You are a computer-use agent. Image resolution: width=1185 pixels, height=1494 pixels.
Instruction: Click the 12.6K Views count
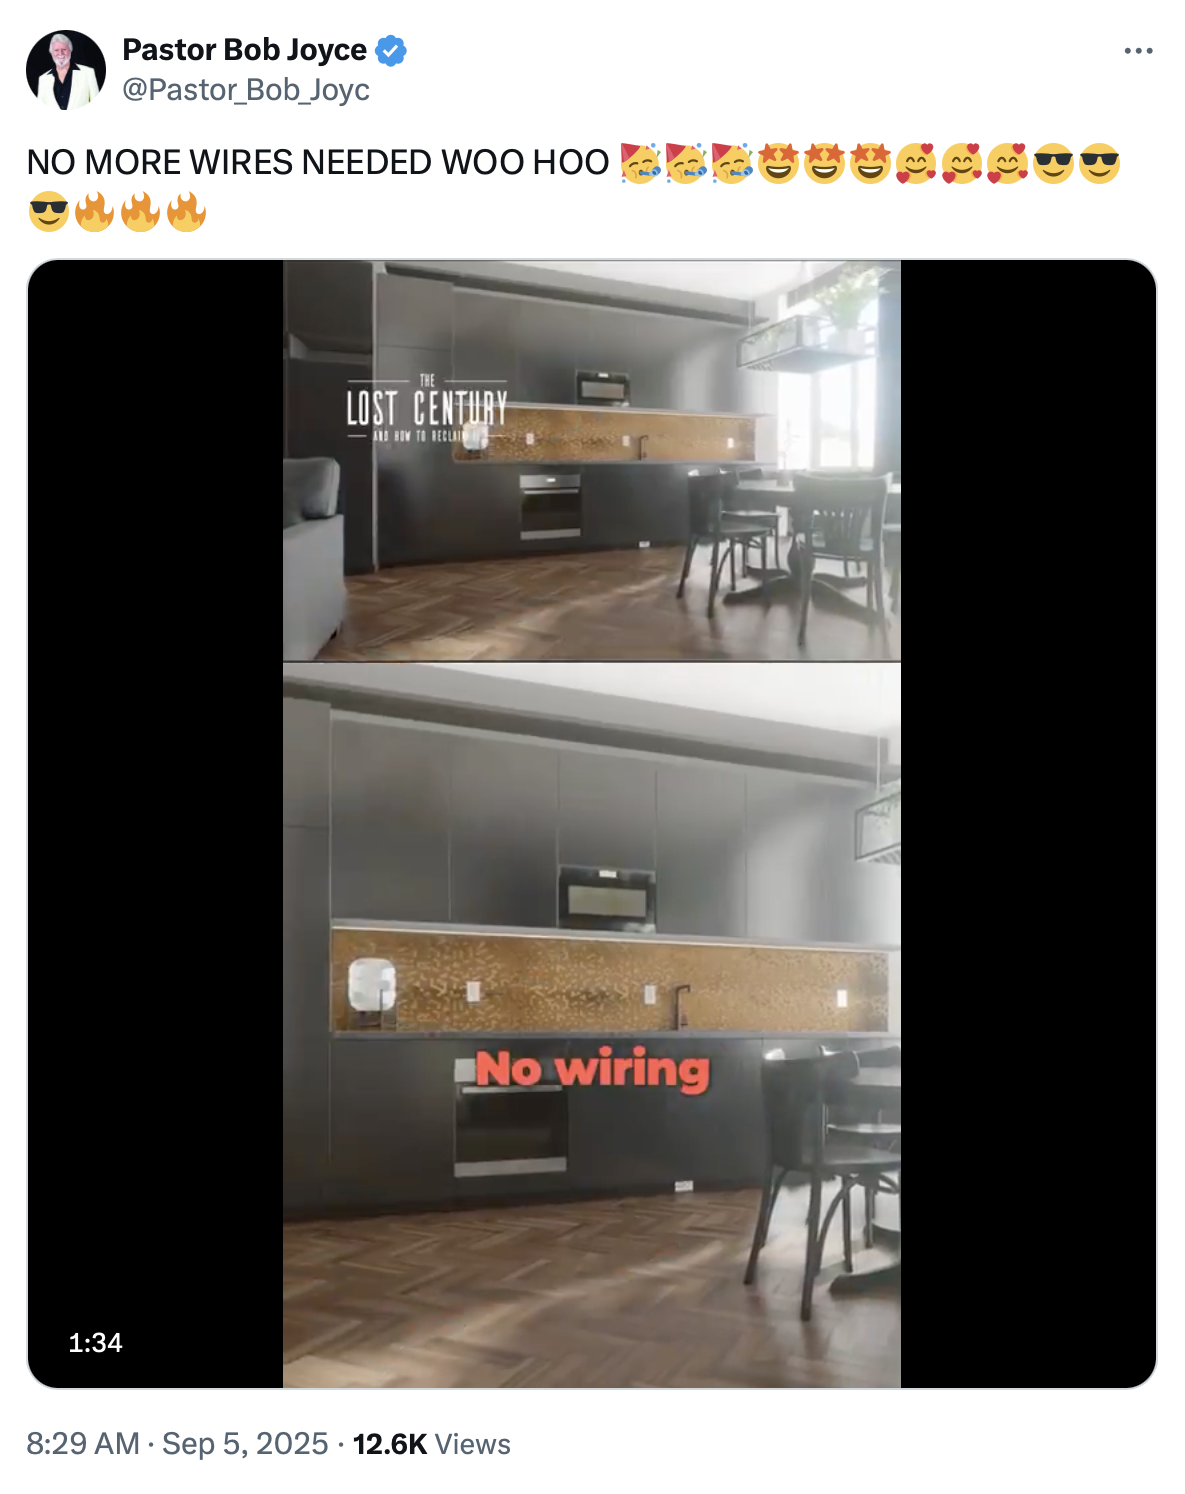(x=432, y=1444)
